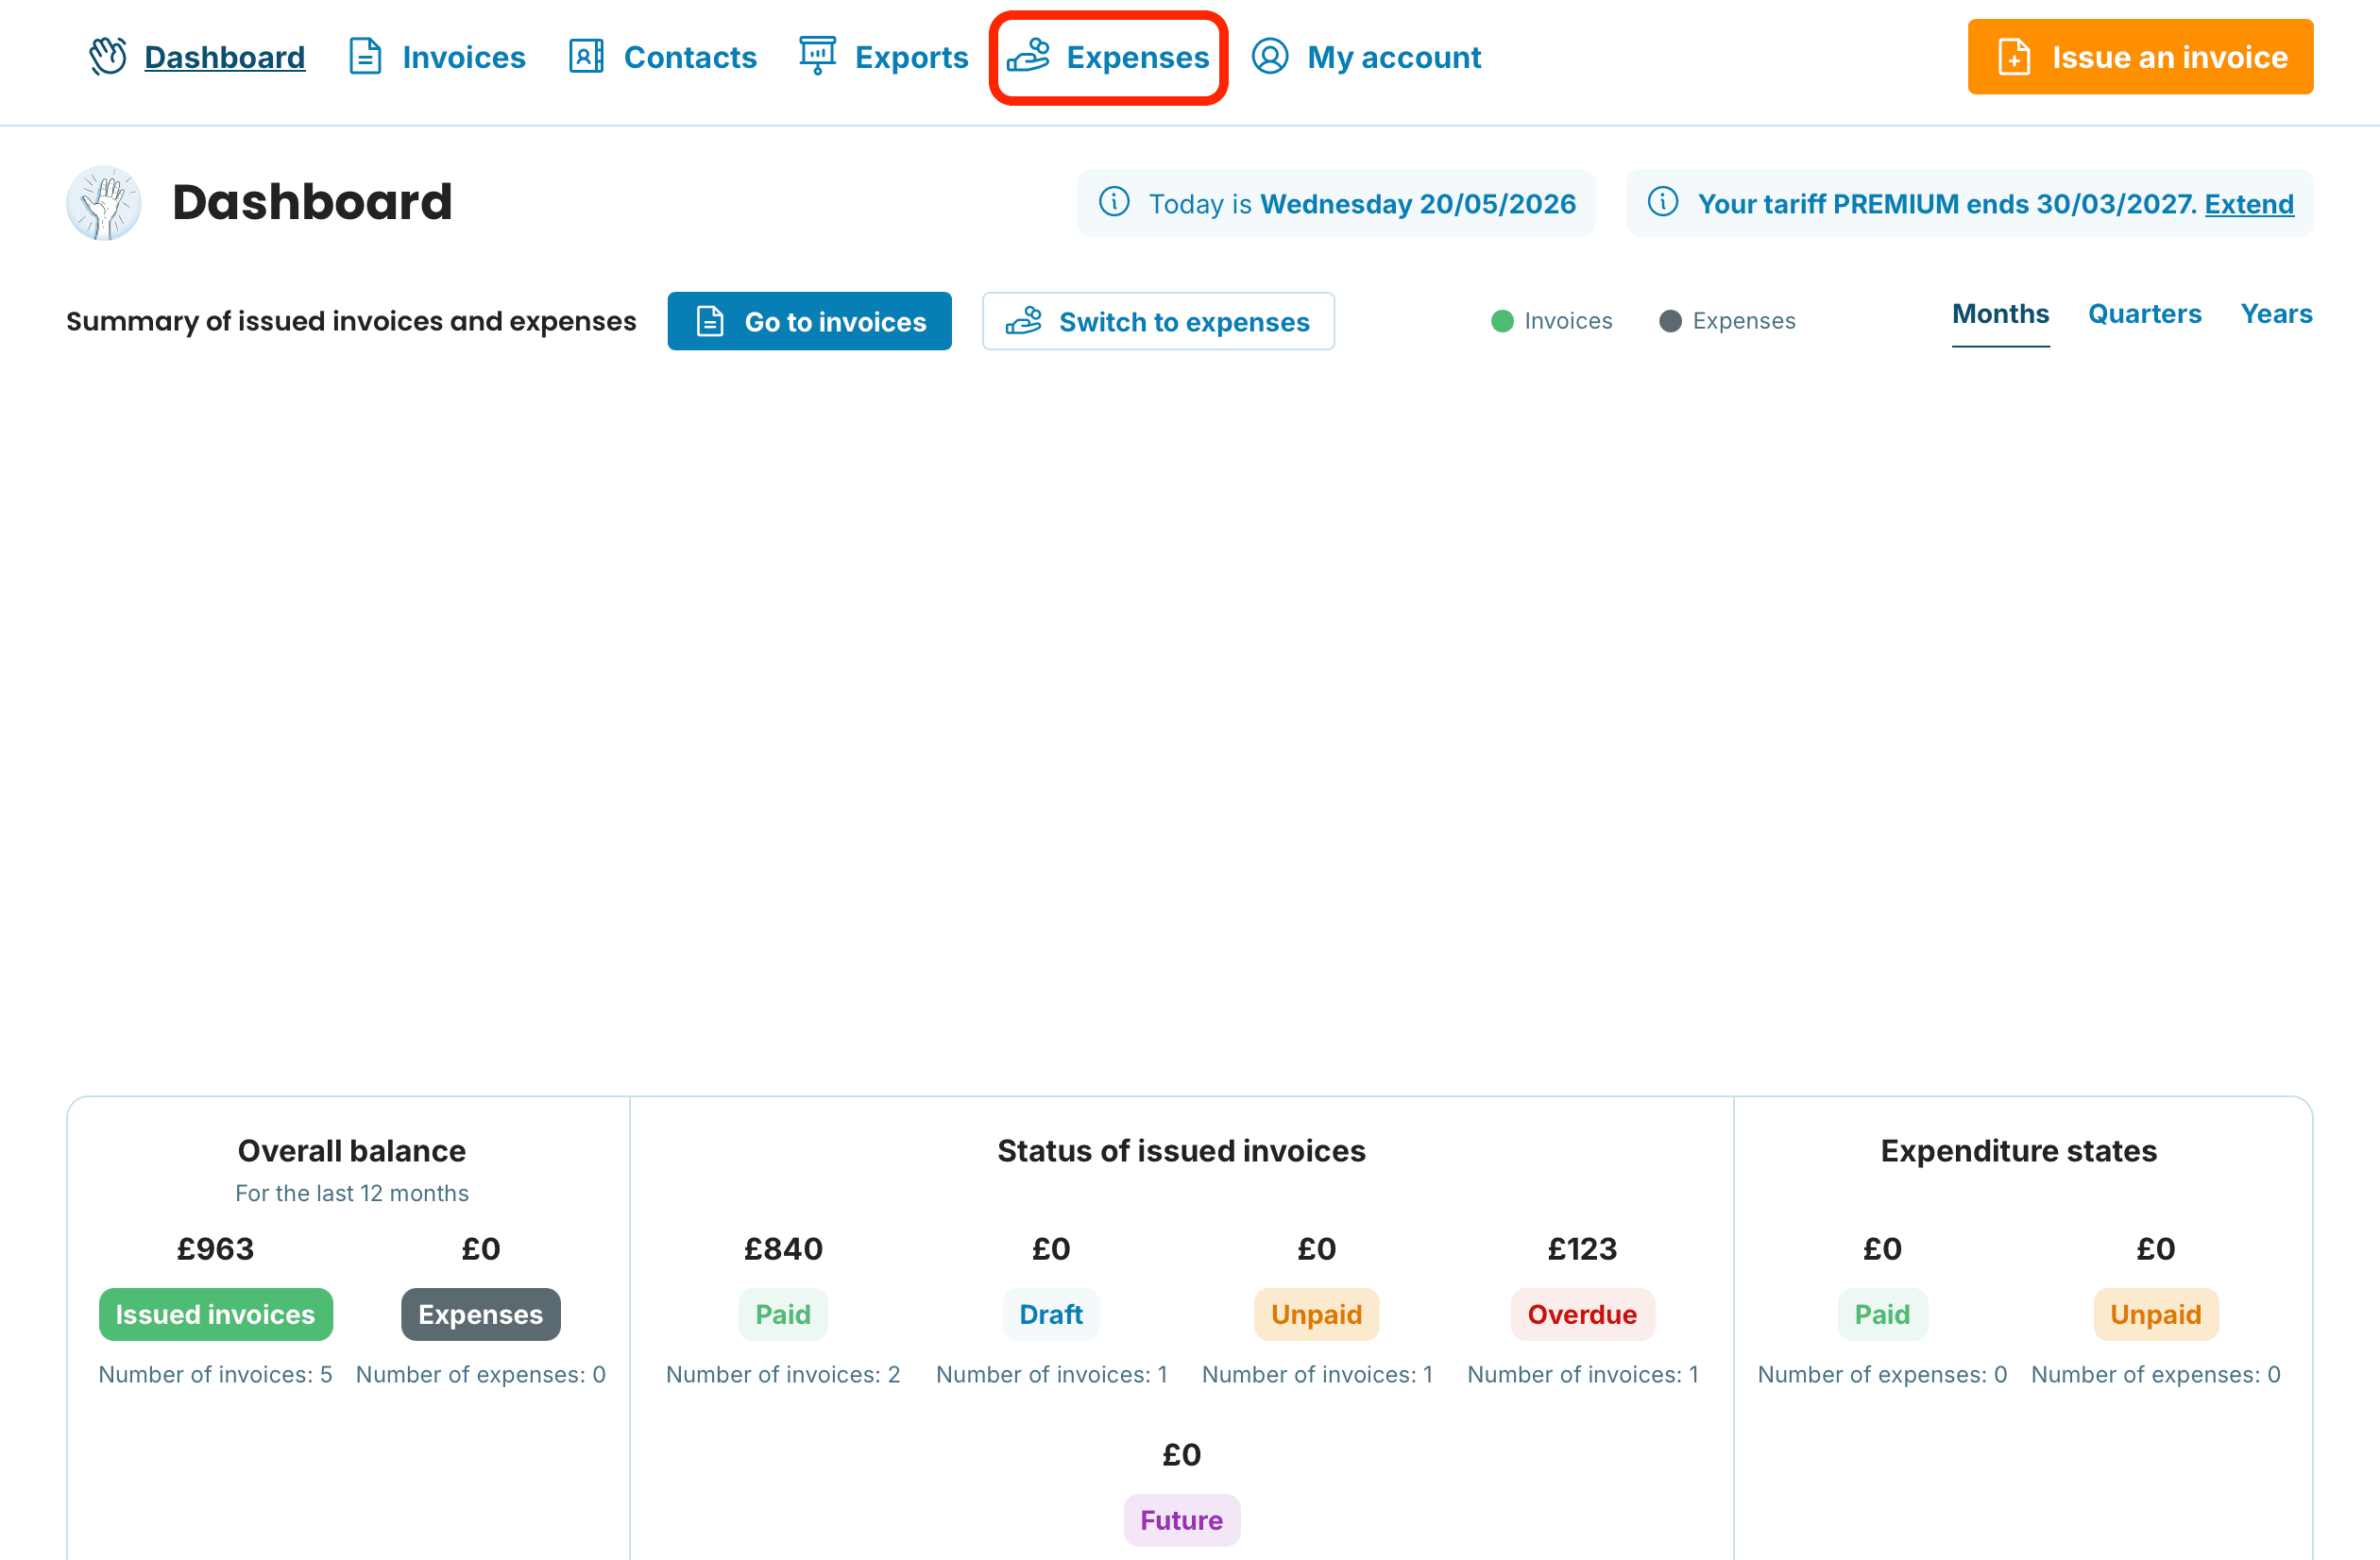The width and height of the screenshot is (2380, 1560).
Task: Click the Invoices document icon in navigation
Action: coord(365,57)
